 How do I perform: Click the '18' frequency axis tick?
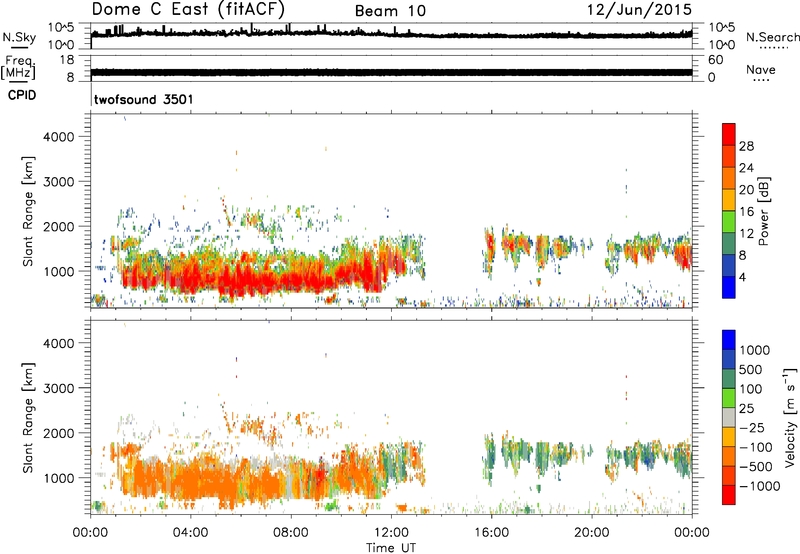pos(67,60)
